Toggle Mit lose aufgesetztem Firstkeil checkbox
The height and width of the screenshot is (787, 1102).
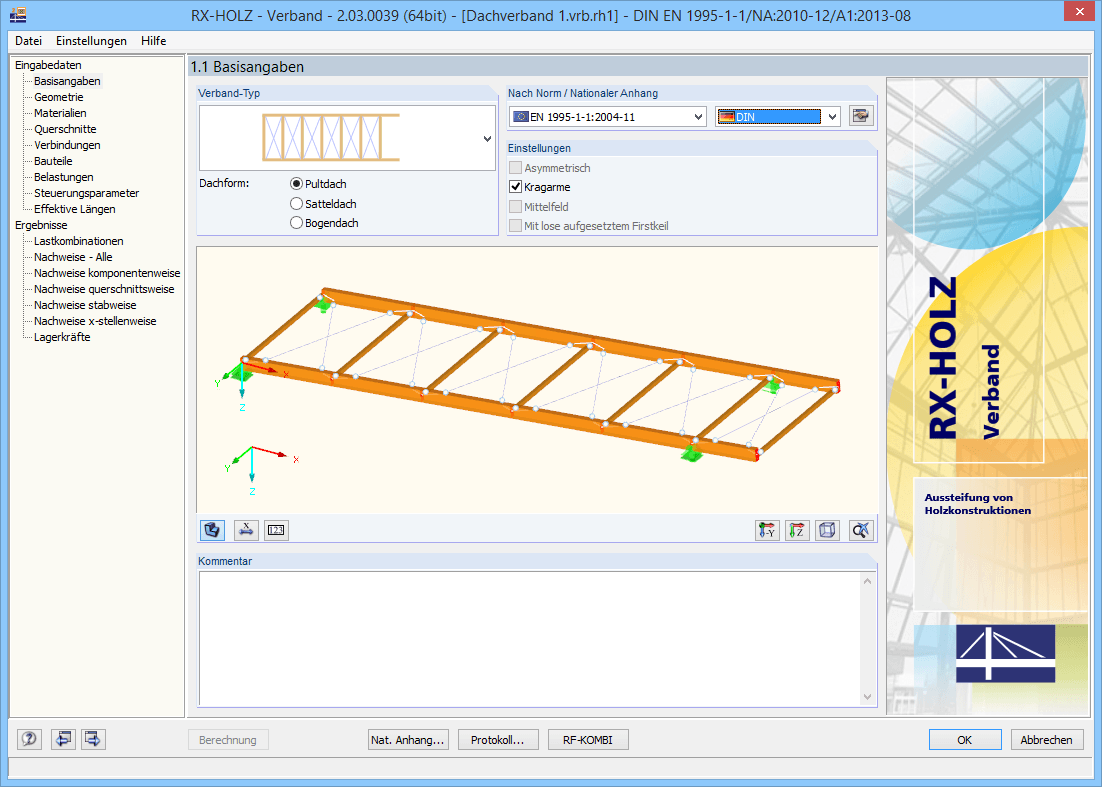point(515,226)
